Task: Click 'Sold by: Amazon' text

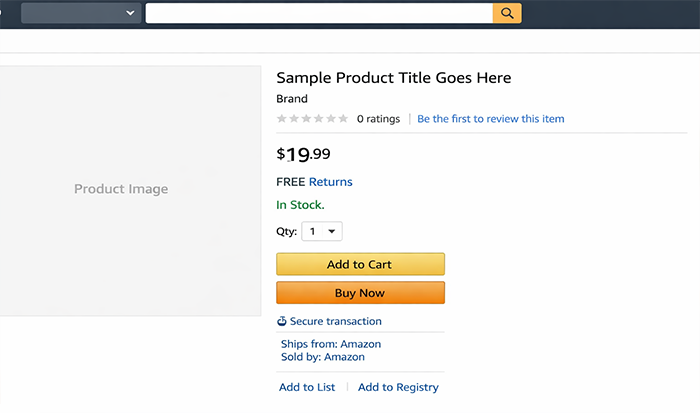Action: click(x=323, y=357)
